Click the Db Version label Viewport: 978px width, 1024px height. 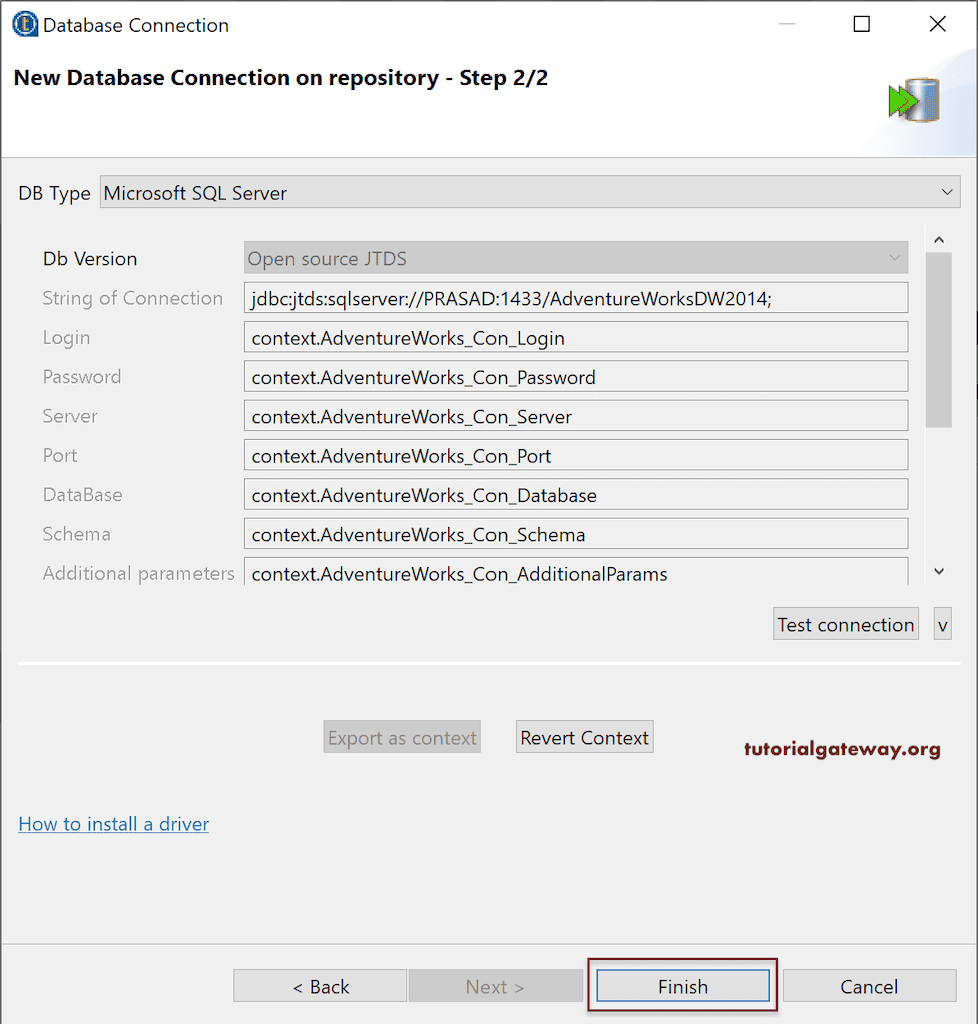(90, 259)
